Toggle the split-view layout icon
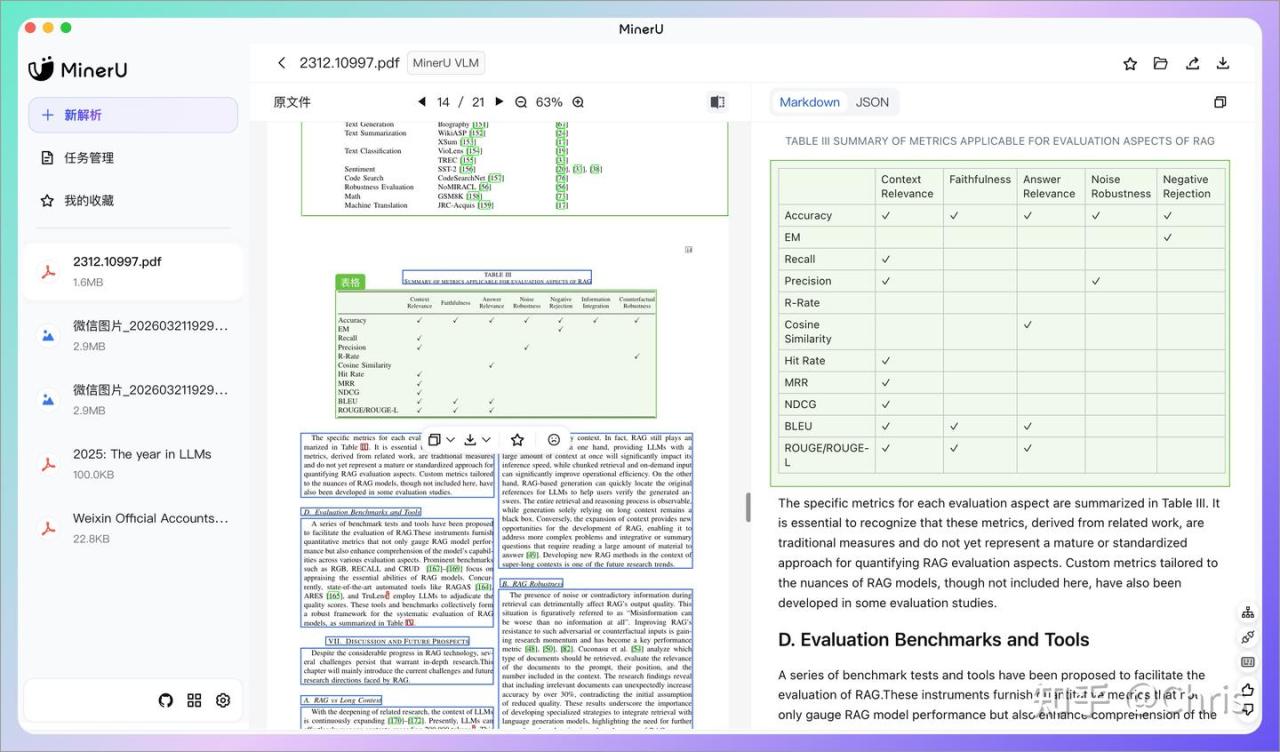This screenshot has width=1280, height=752. pyautogui.click(x=717, y=102)
